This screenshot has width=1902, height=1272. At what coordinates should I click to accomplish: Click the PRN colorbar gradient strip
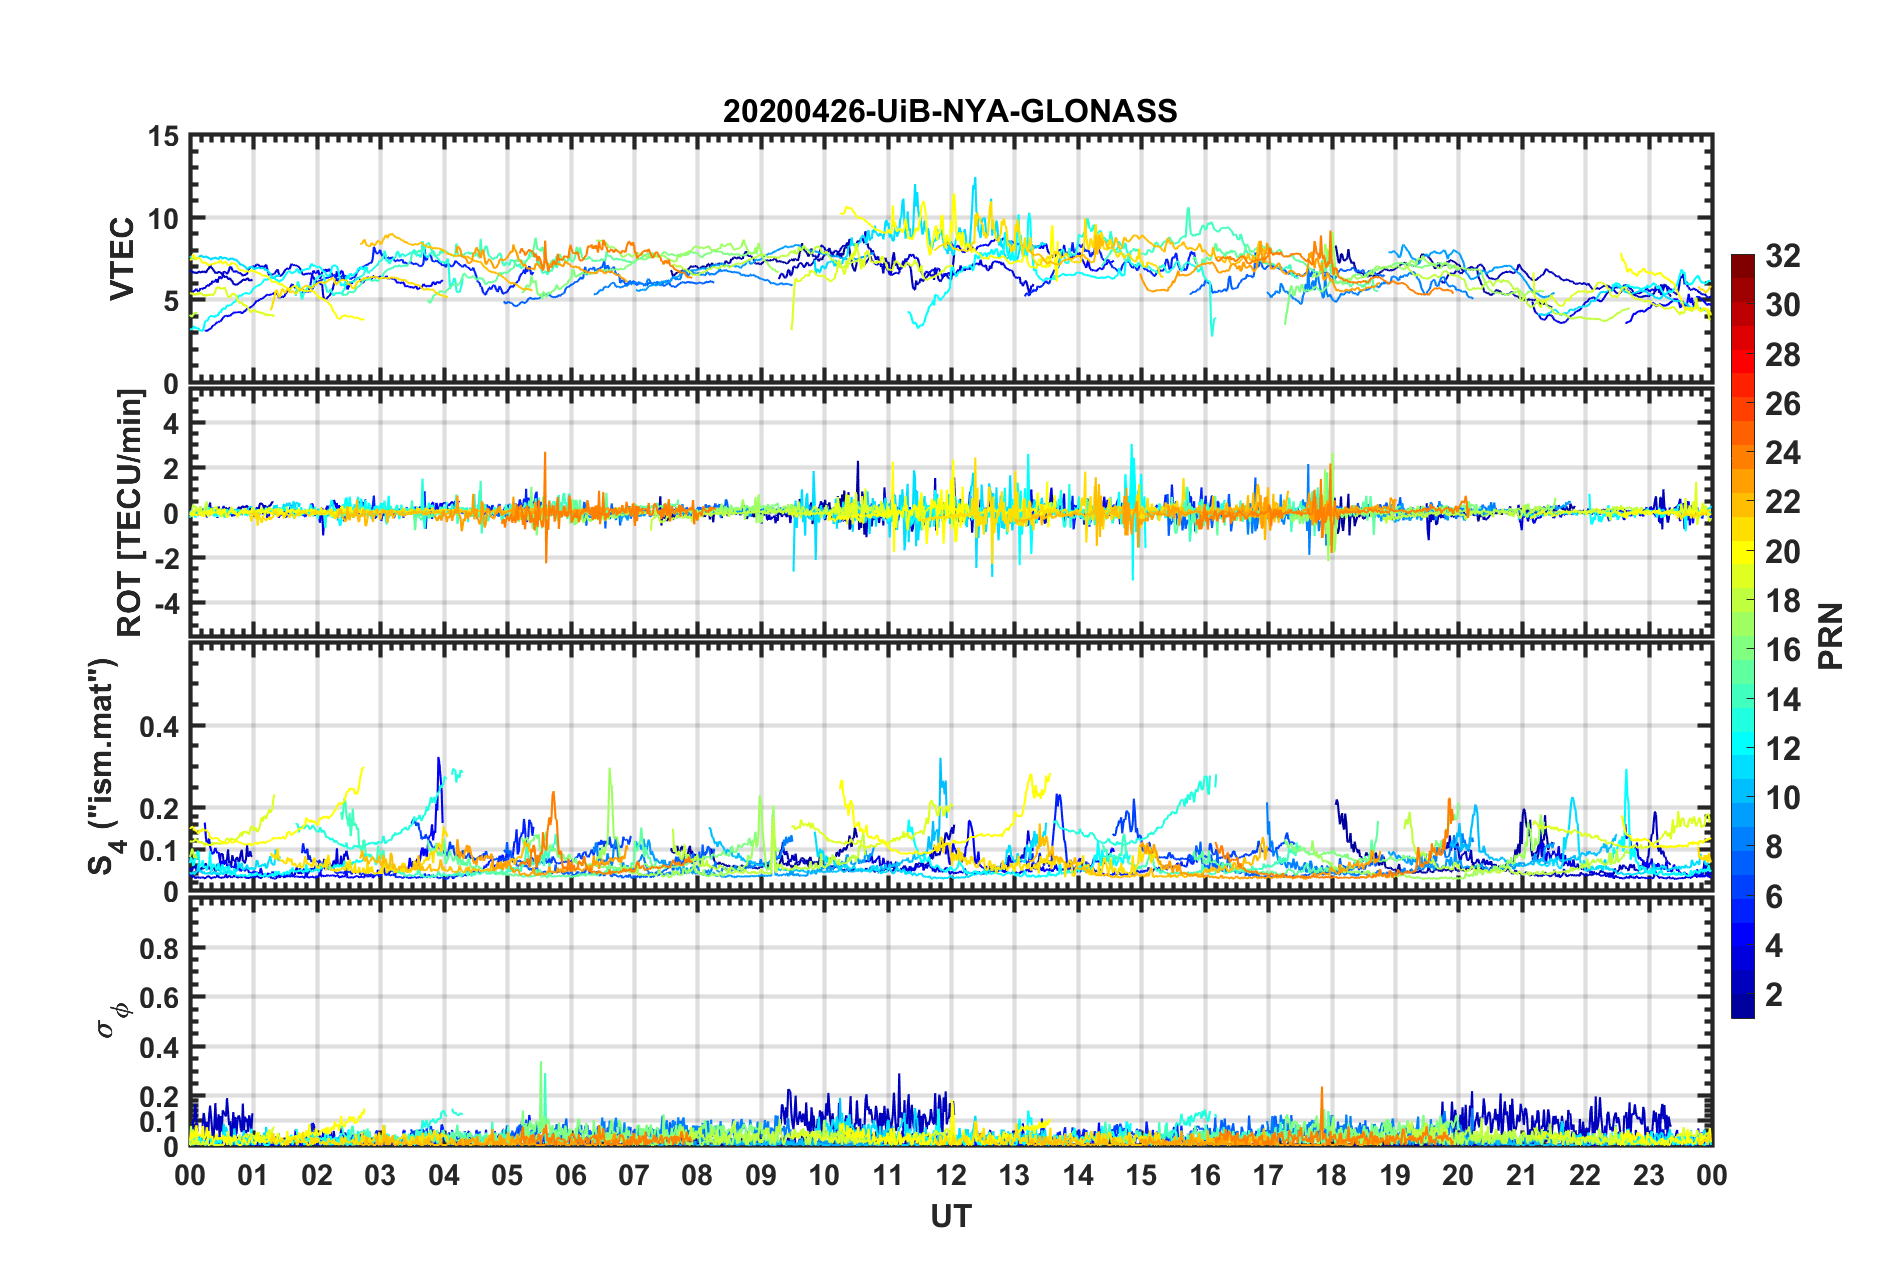[1742, 636]
